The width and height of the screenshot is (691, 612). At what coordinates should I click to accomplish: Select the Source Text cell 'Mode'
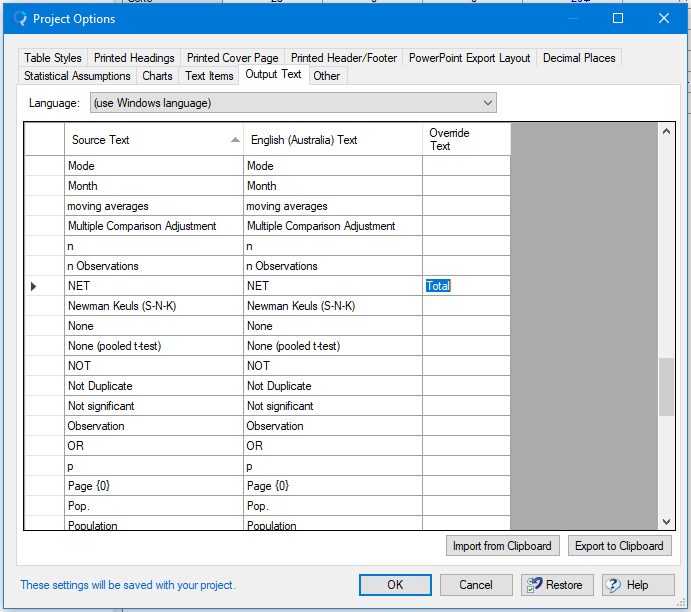pos(154,166)
